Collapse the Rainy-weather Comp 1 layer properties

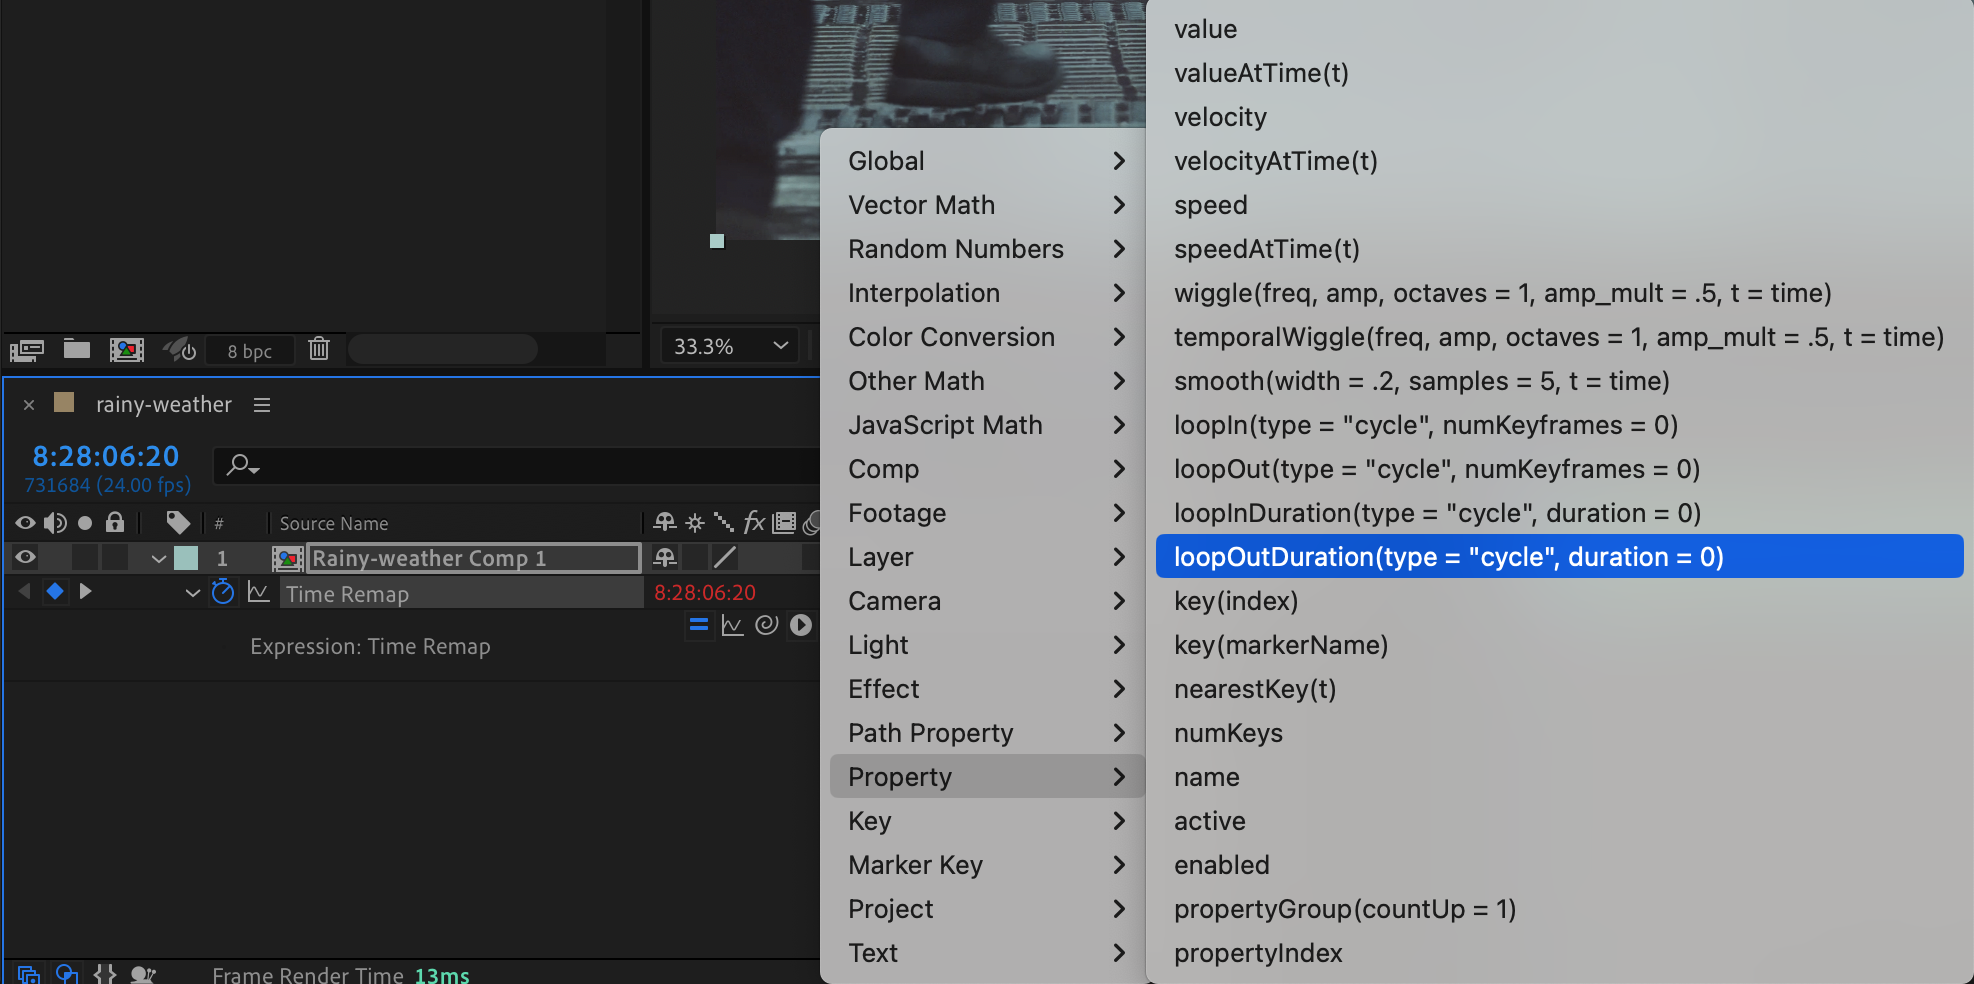pyautogui.click(x=158, y=558)
